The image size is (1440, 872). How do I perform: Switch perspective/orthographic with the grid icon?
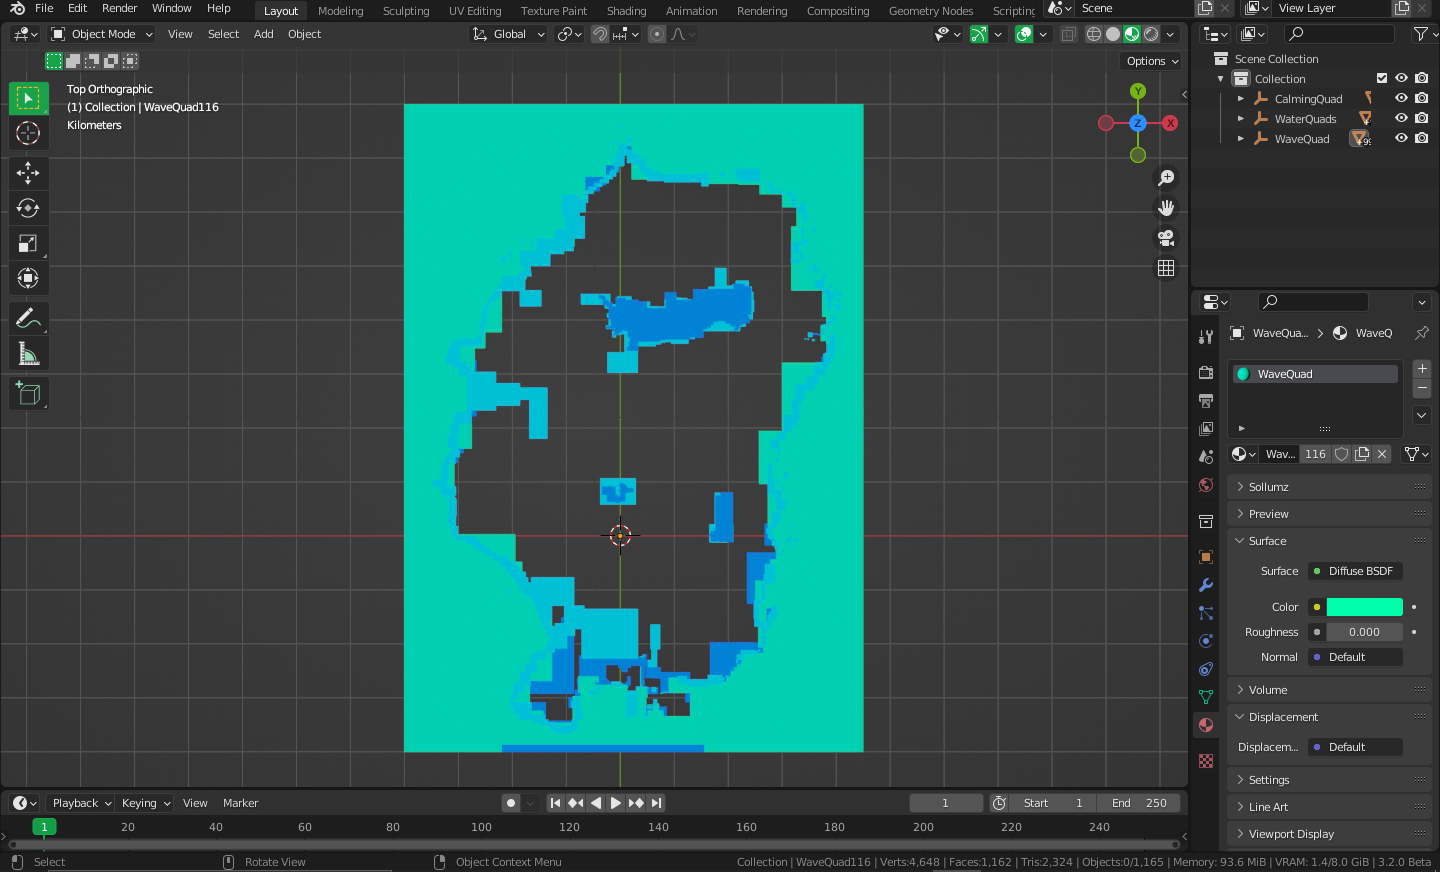pyautogui.click(x=1166, y=268)
